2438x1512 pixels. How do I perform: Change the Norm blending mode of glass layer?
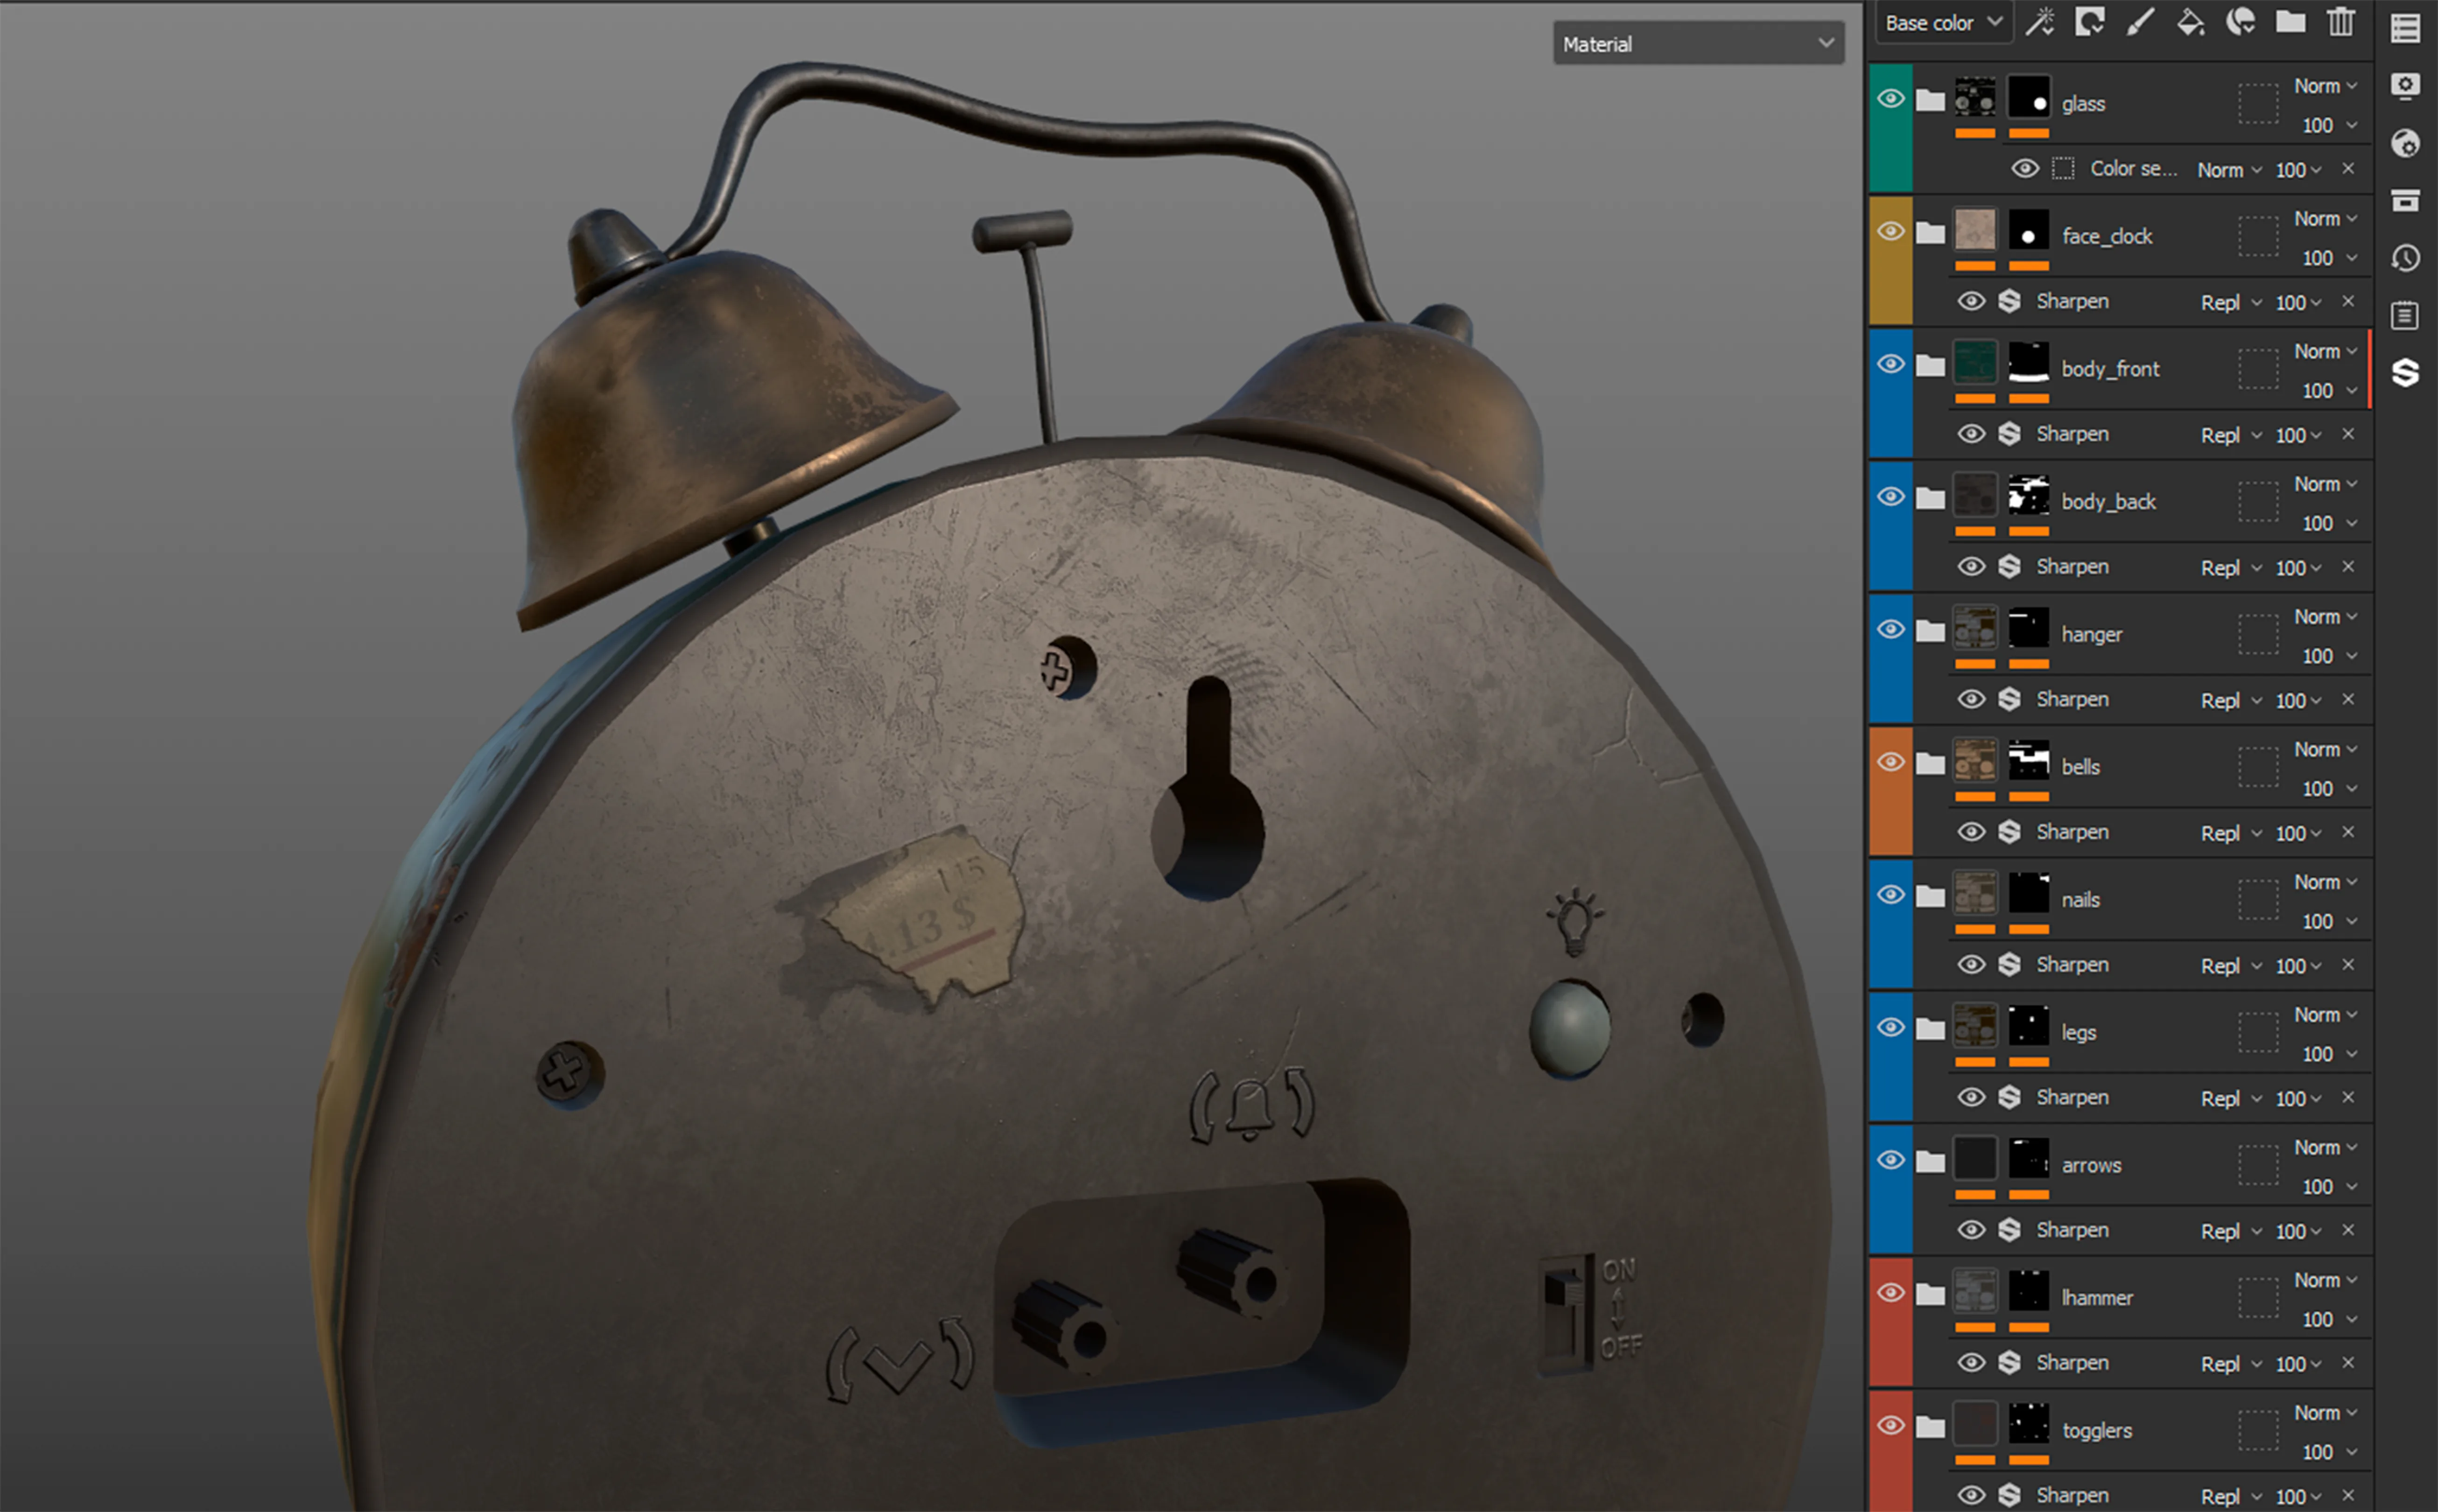point(2325,86)
